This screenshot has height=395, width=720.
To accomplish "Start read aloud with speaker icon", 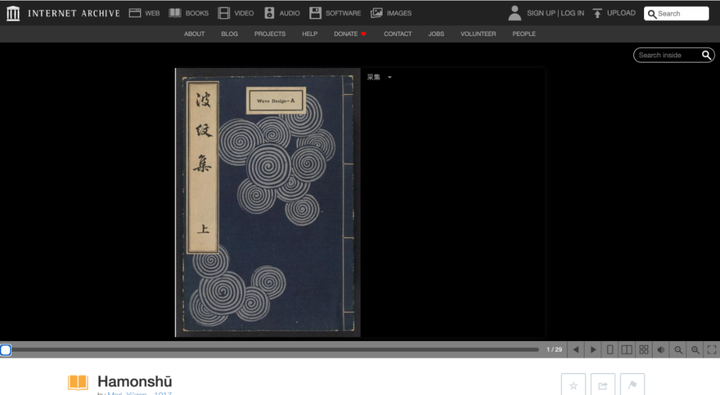I will point(661,350).
